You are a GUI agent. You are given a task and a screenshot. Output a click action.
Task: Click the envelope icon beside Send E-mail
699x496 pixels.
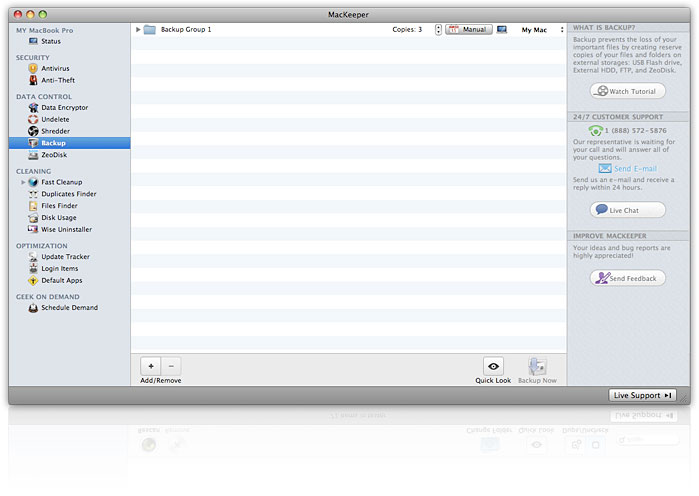[x=605, y=168]
